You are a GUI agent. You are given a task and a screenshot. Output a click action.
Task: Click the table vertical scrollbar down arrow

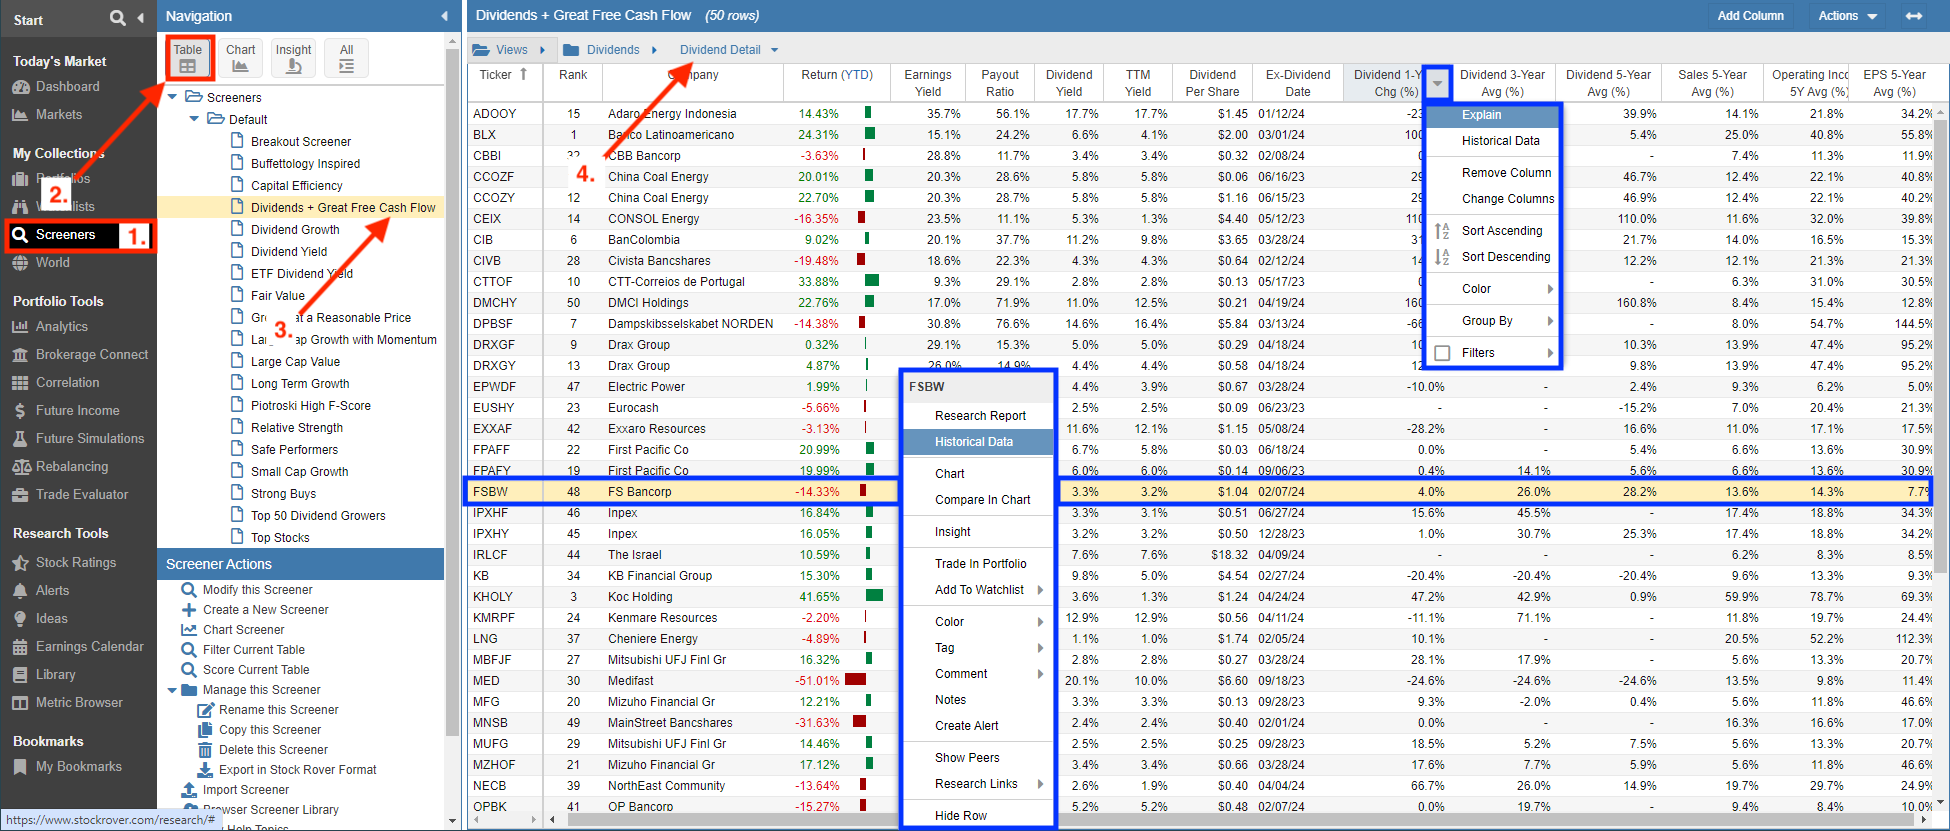(x=1941, y=801)
